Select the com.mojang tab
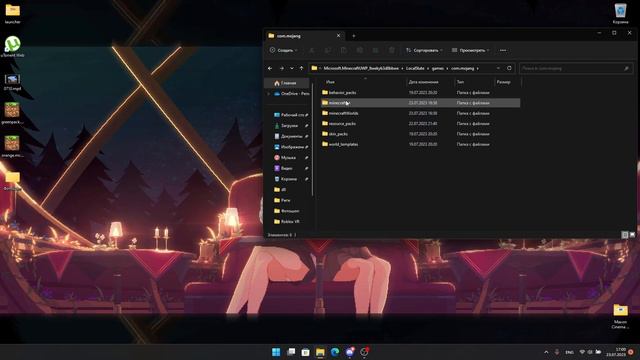 pyautogui.click(x=304, y=36)
